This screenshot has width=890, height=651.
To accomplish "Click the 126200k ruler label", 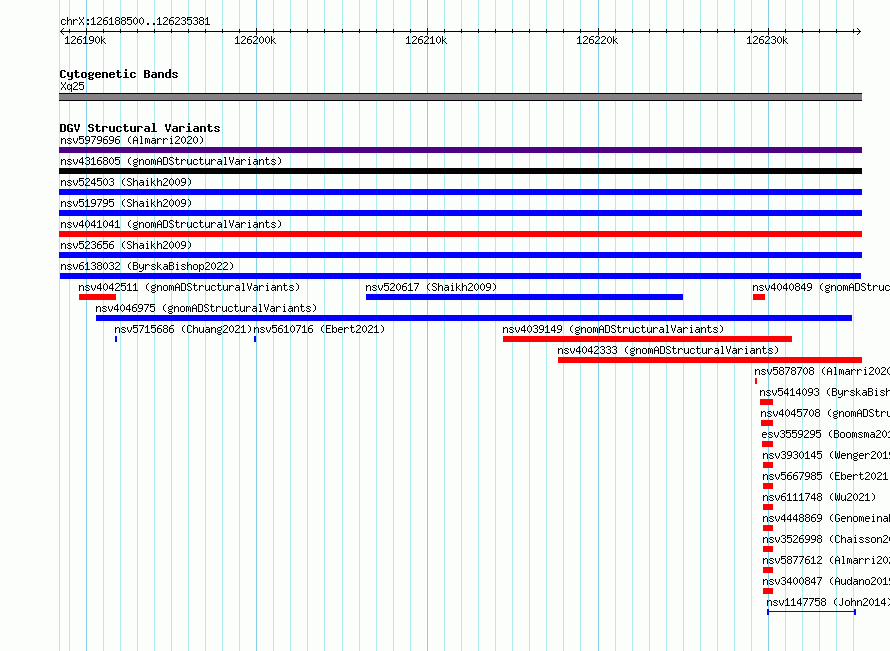I will coord(255,40).
